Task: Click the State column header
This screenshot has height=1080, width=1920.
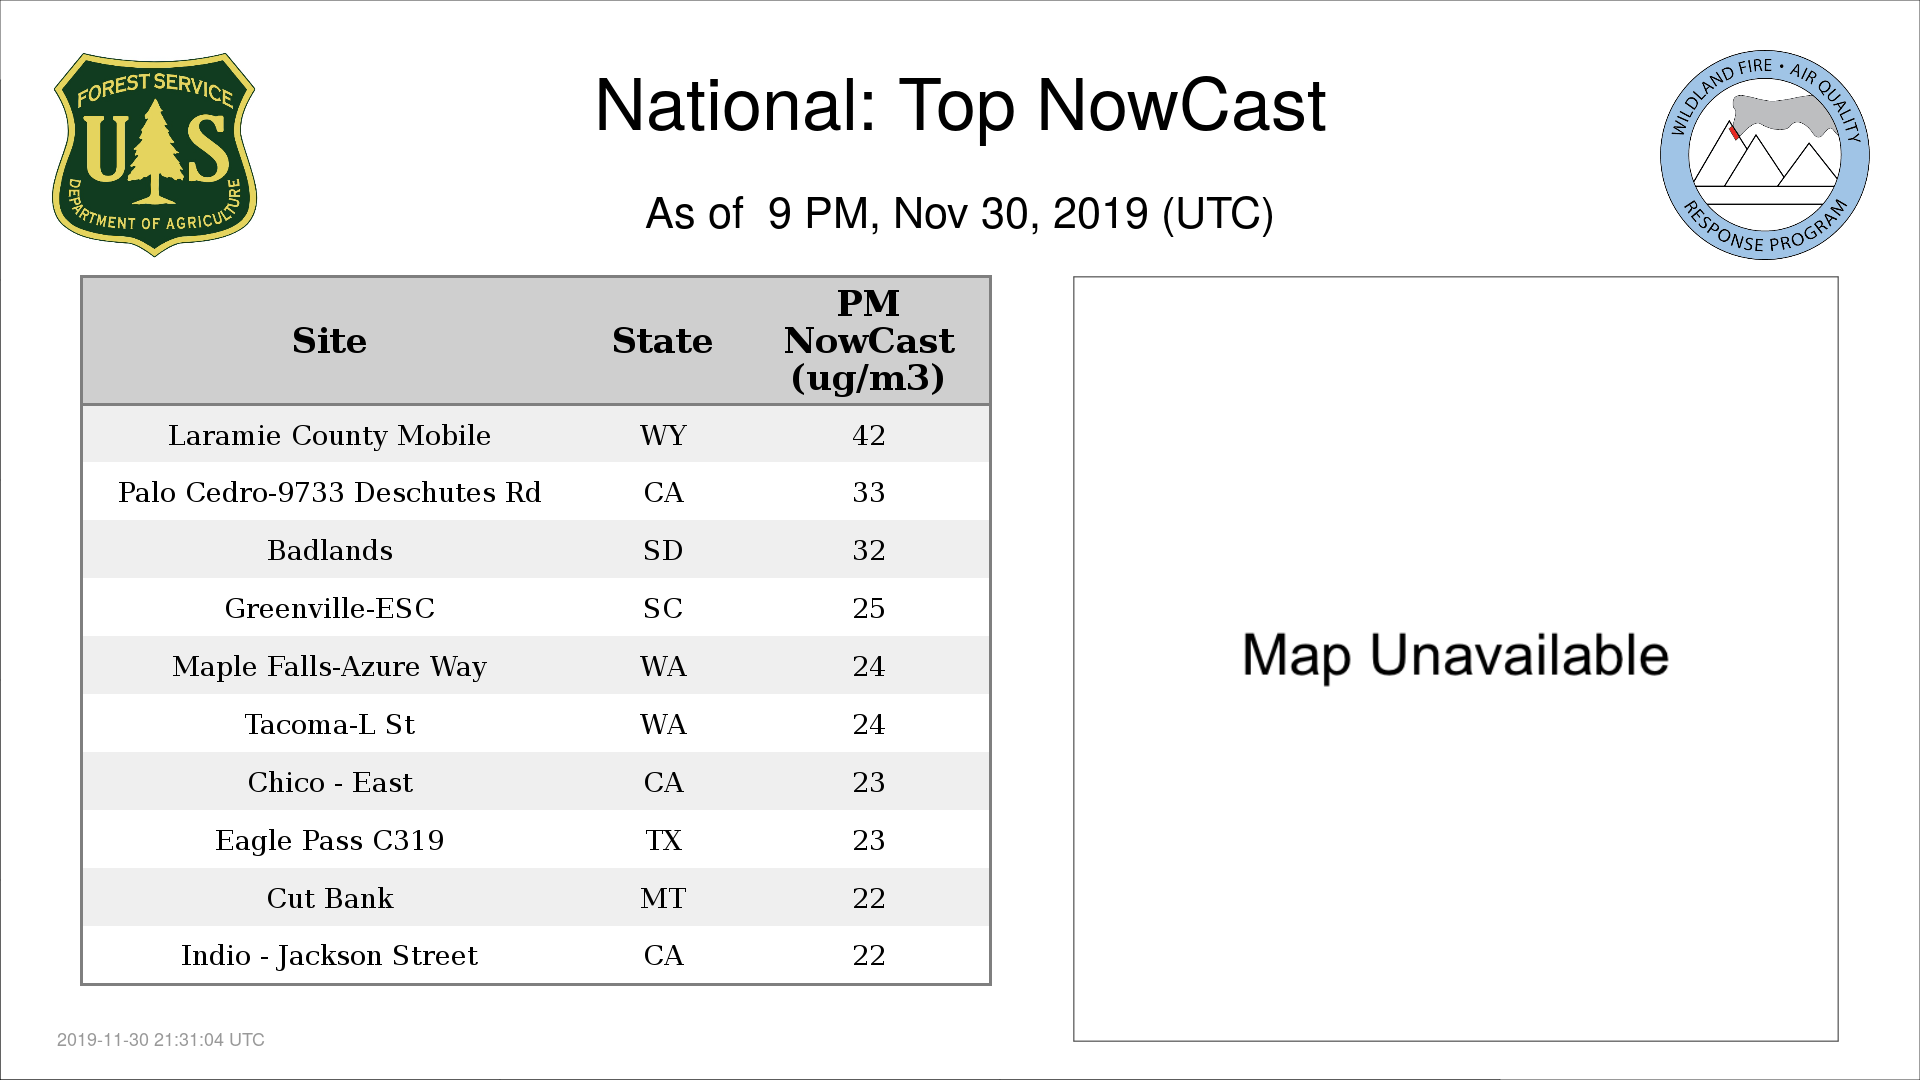Action: (662, 341)
